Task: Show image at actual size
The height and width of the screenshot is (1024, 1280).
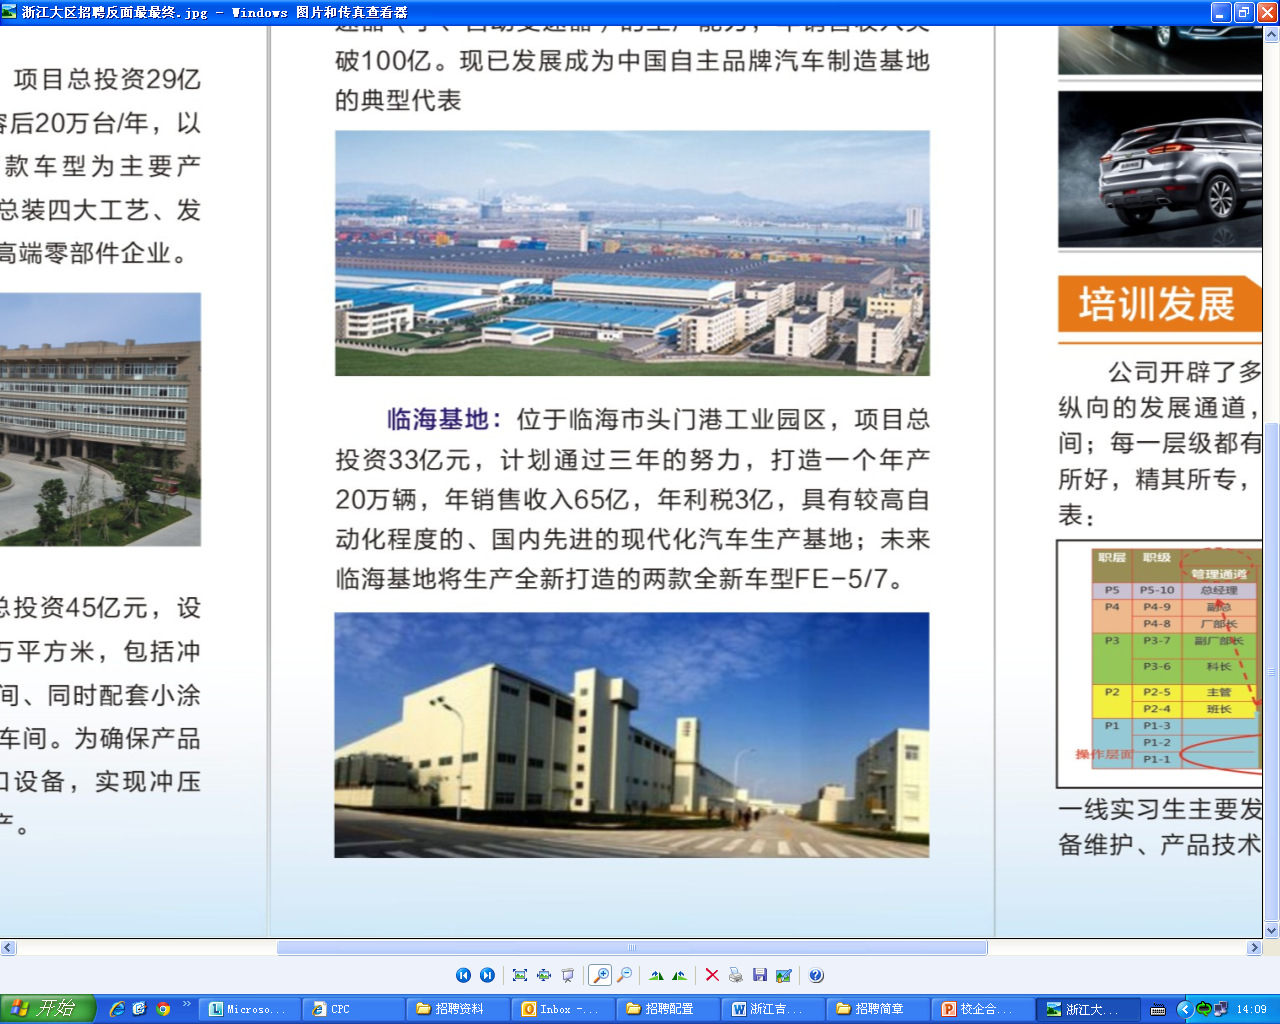Action: pos(544,975)
